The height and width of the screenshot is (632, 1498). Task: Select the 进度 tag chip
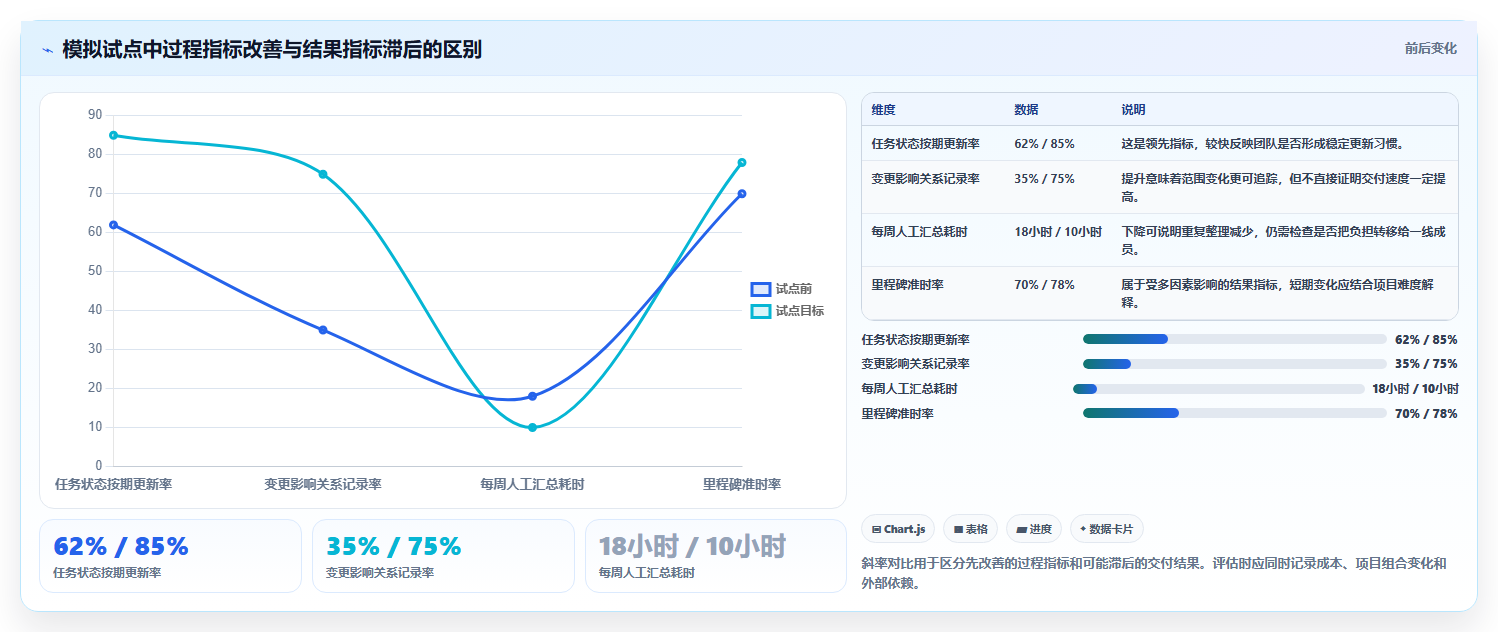[x=1034, y=529]
